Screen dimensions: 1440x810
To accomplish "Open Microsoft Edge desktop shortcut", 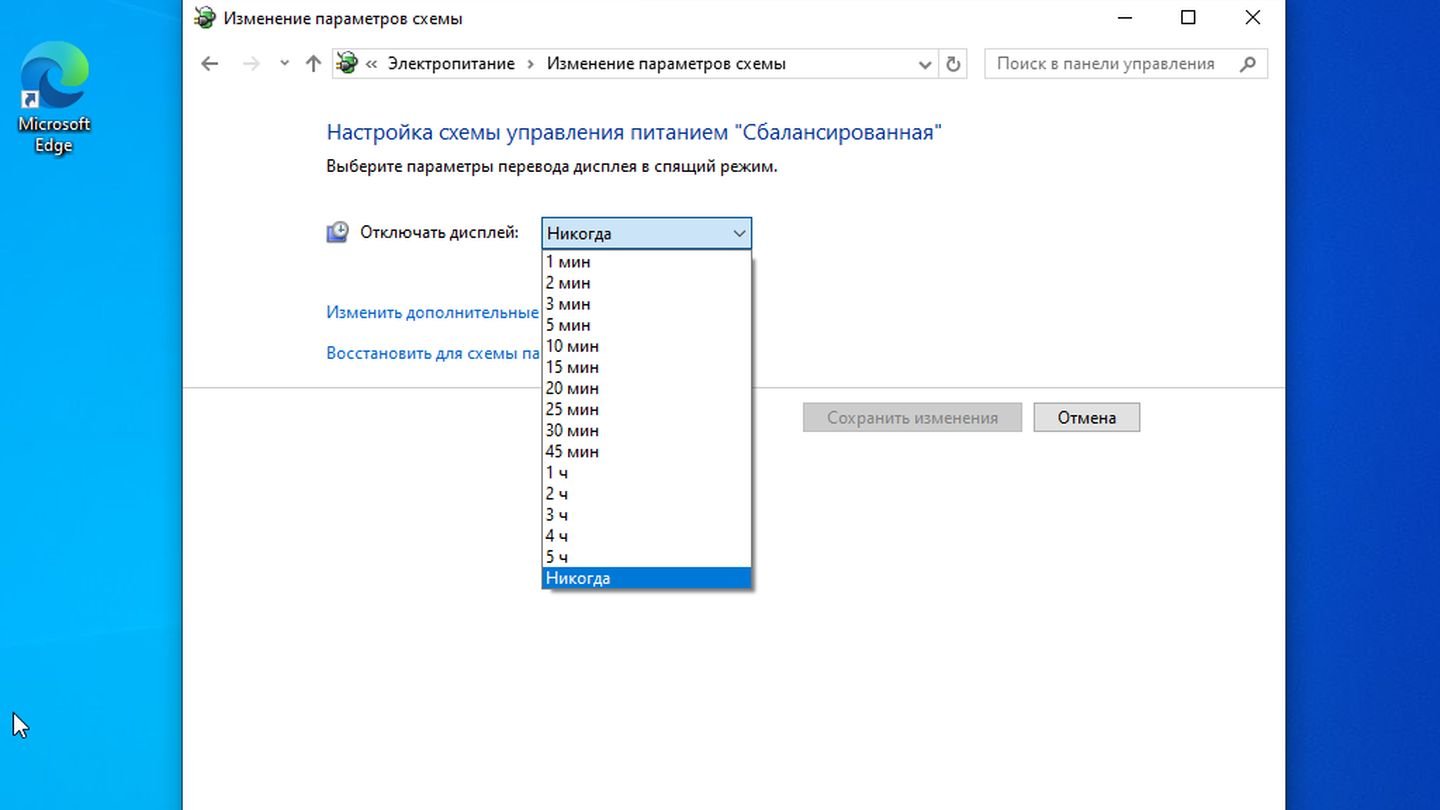I will 54,97.
